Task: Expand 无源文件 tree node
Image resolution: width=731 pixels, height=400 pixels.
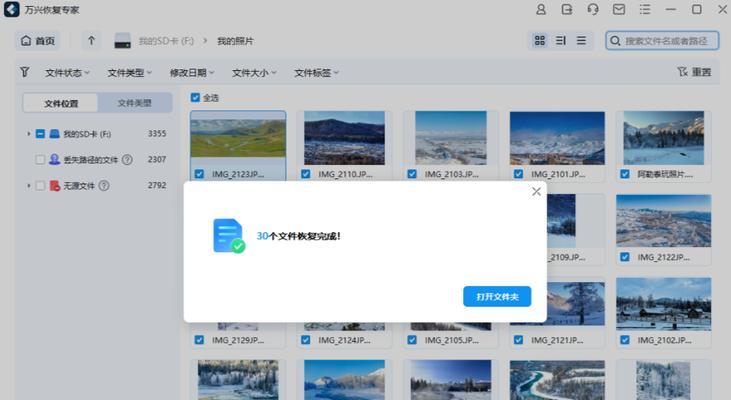Action: click(x=28, y=186)
